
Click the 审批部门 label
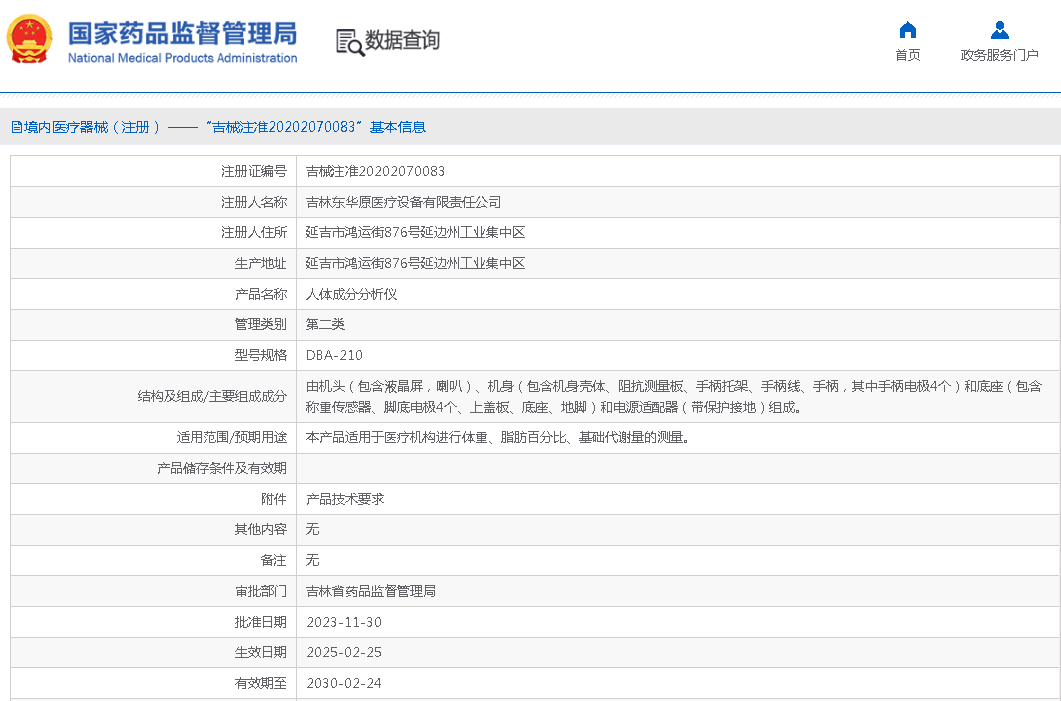pyautogui.click(x=261, y=591)
